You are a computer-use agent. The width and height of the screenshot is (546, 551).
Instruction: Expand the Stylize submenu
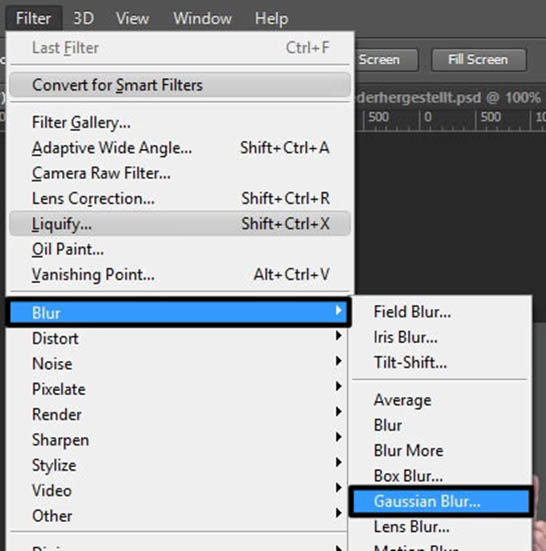(178, 465)
